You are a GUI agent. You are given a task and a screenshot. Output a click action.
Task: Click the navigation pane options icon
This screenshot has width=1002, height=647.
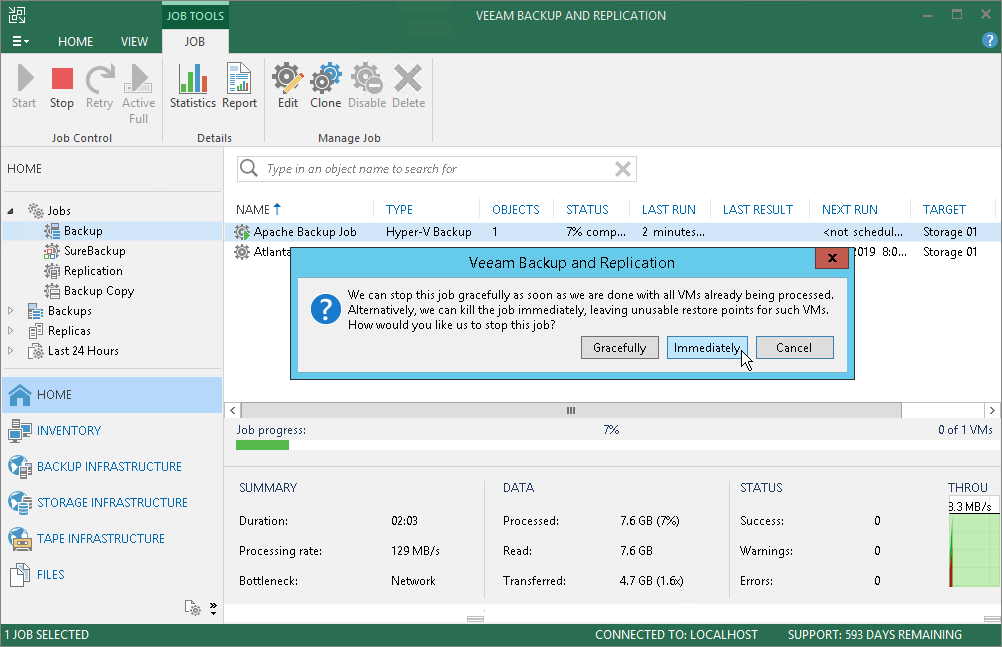click(x=192, y=607)
